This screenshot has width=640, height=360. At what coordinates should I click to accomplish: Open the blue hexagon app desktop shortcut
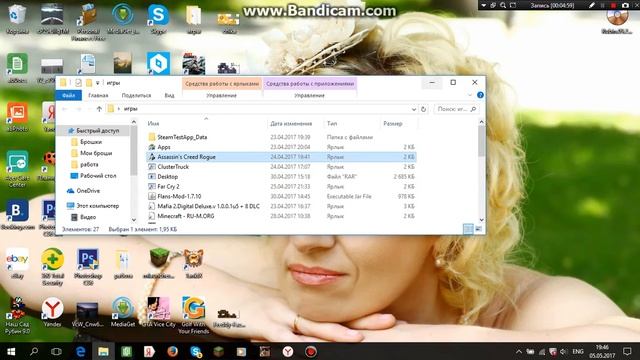pos(158,63)
